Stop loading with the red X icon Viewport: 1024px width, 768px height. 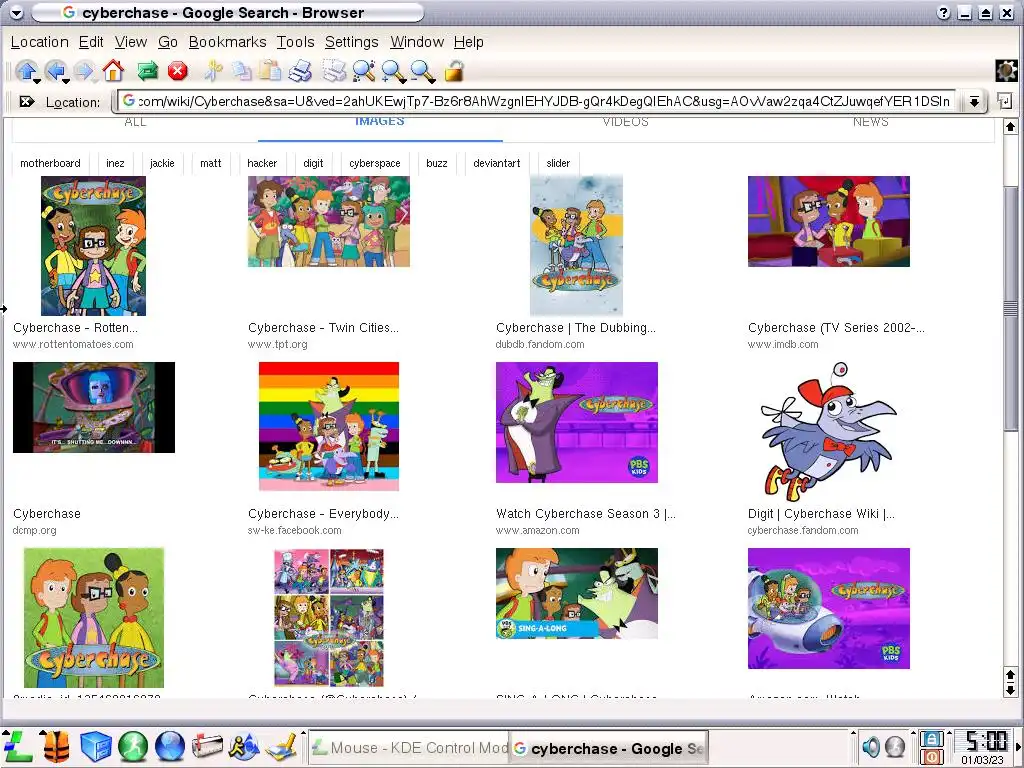[178, 71]
